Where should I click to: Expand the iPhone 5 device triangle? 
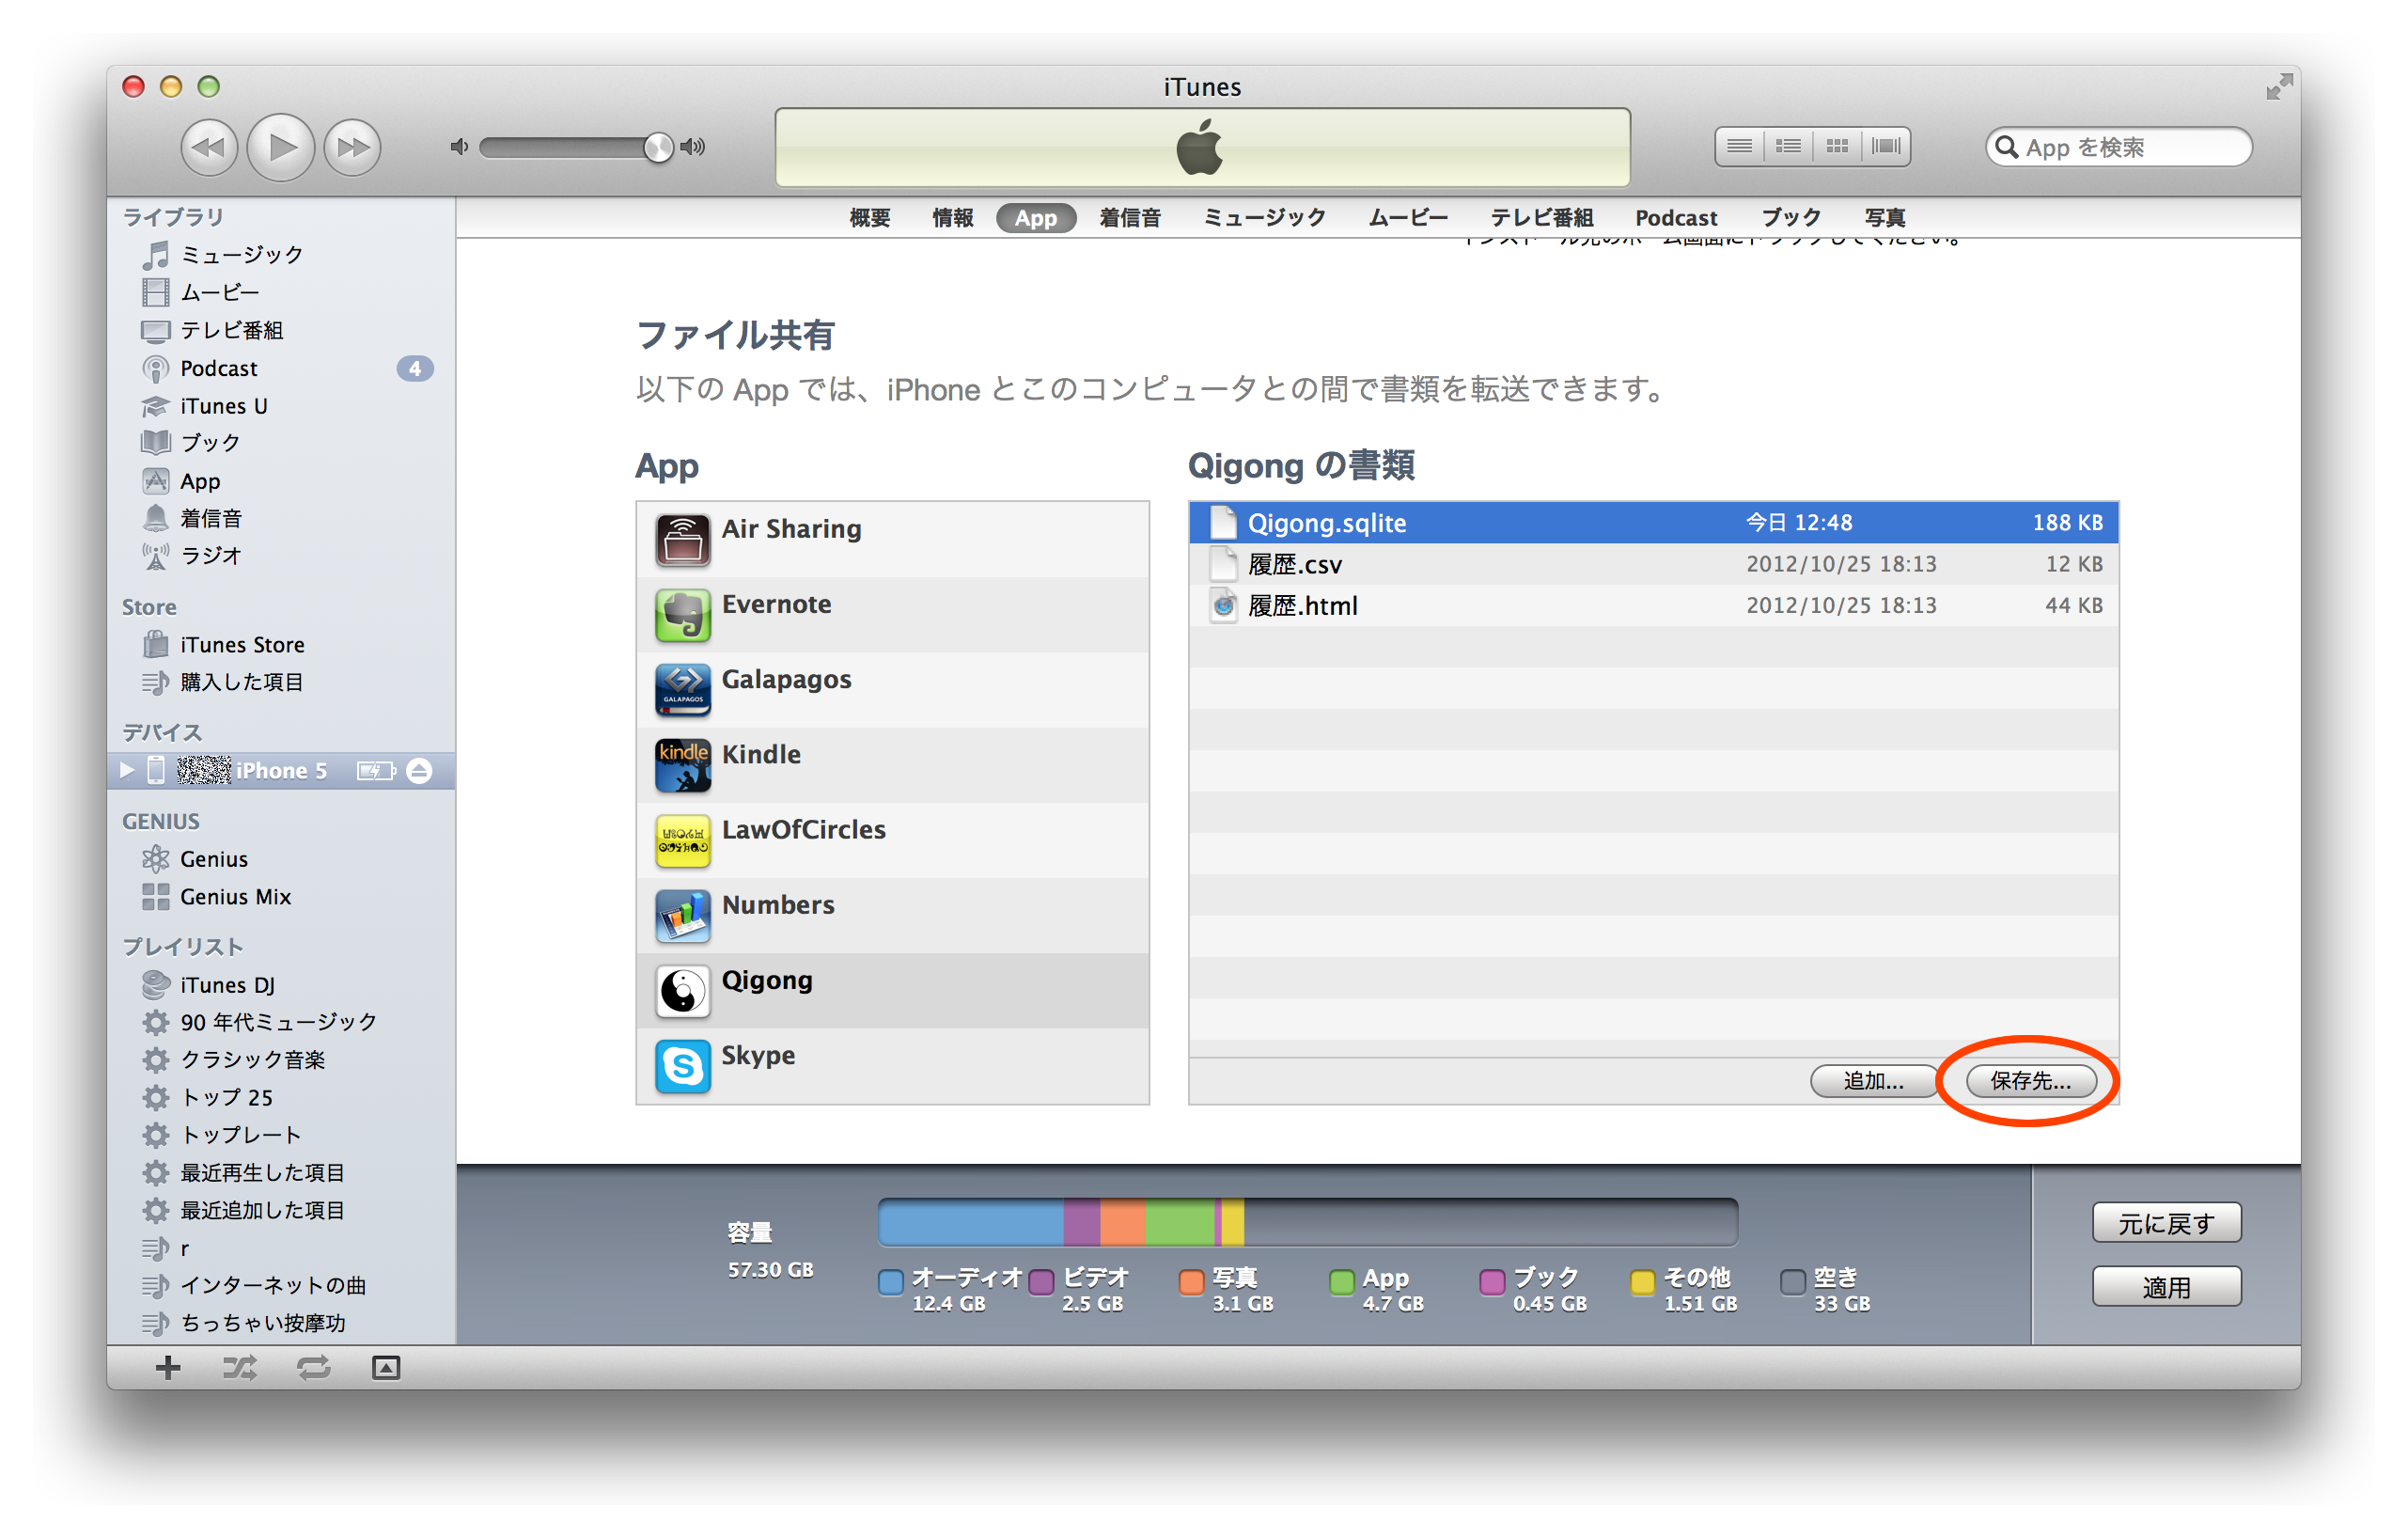(x=127, y=770)
